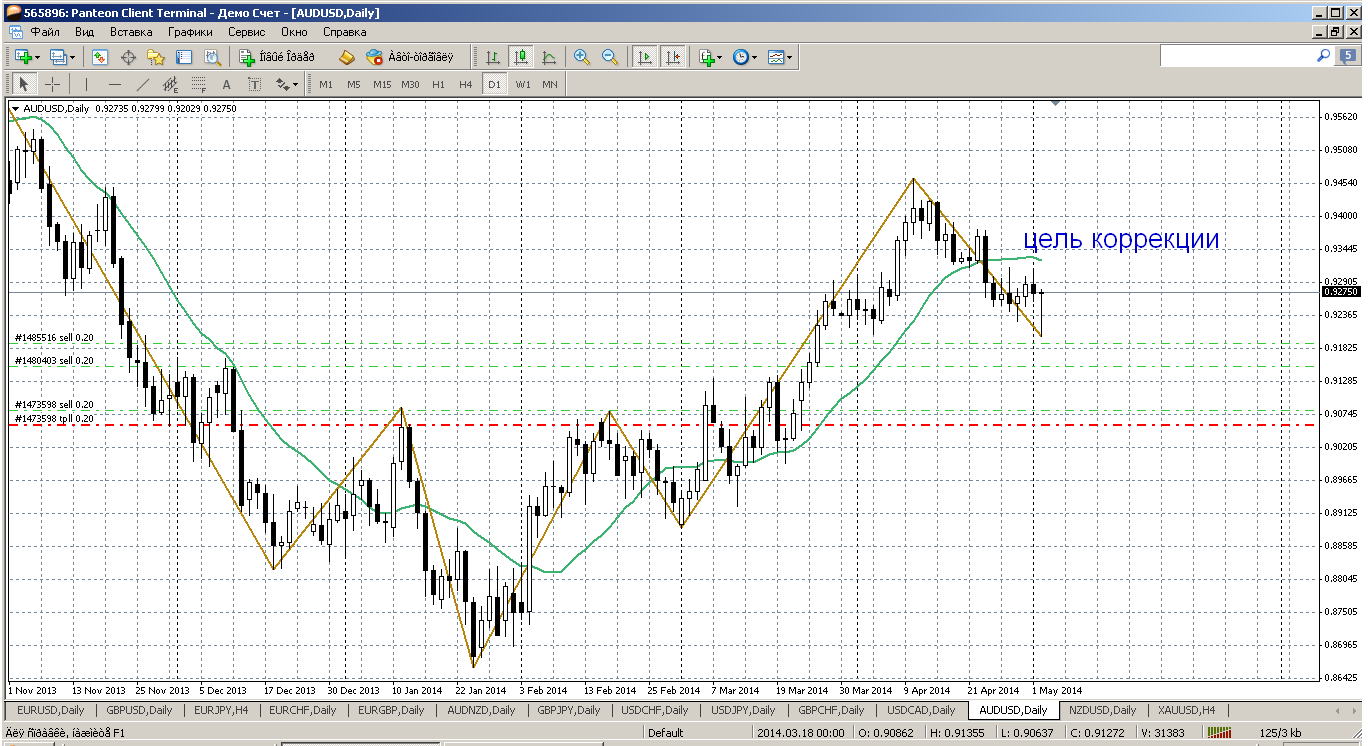
Task: Open the Periods clock dropdown
Action: point(744,57)
